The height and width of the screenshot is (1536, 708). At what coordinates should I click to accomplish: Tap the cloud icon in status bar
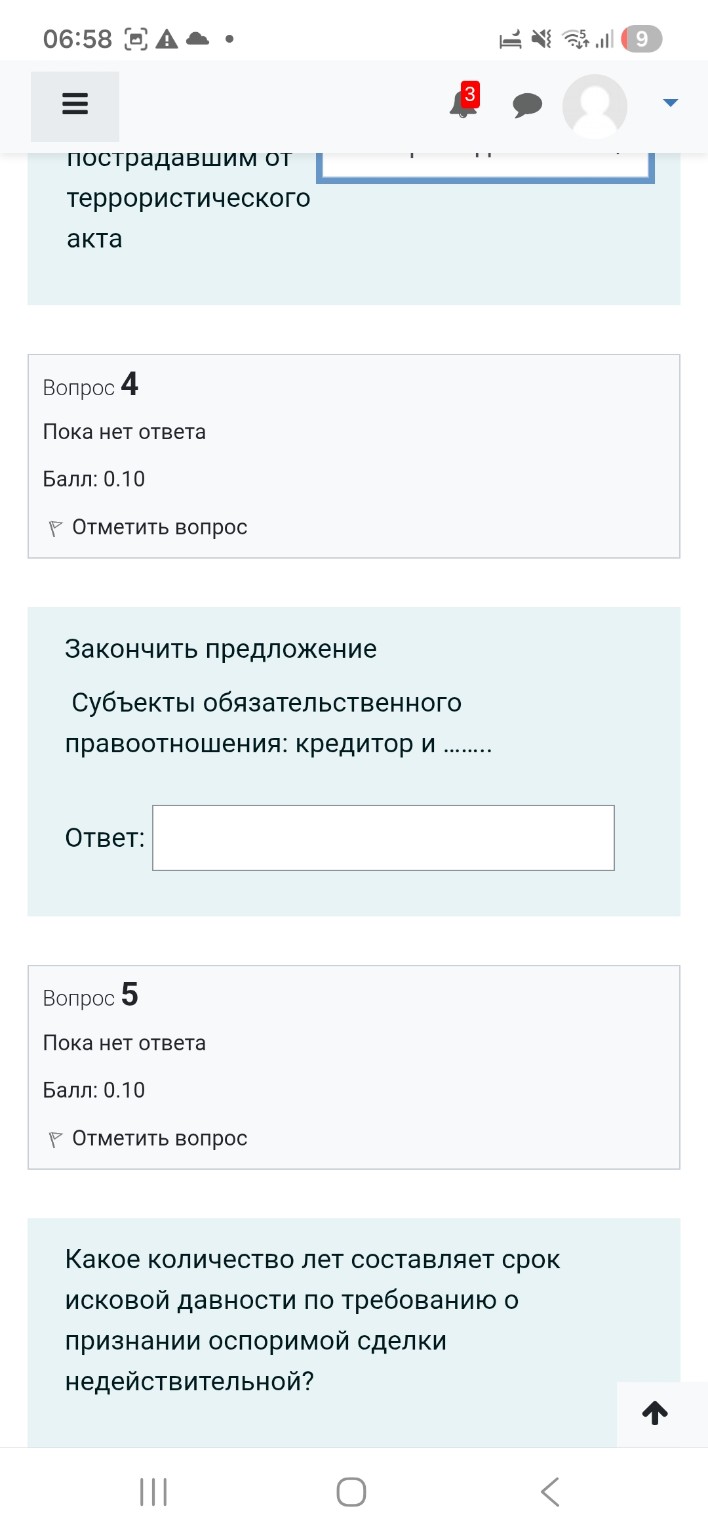click(x=198, y=38)
